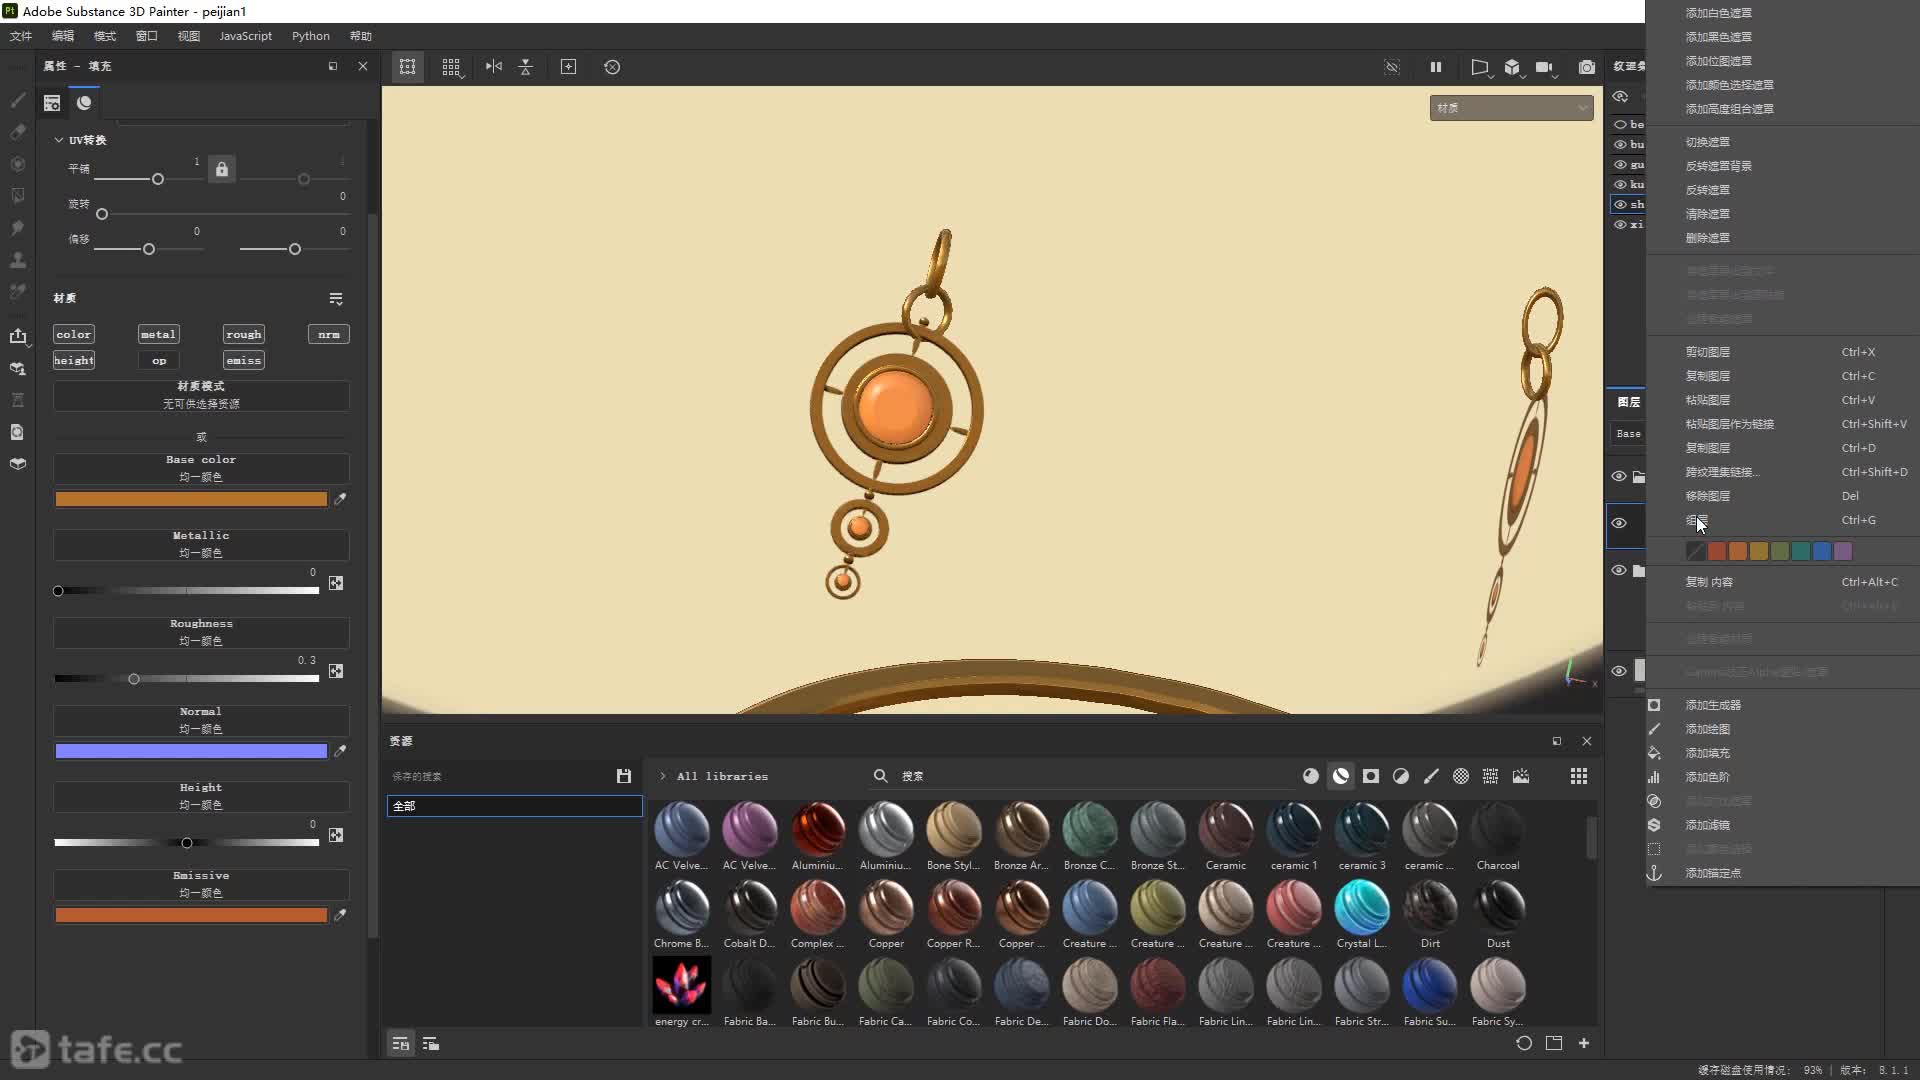The height and width of the screenshot is (1080, 1920).
Task: Take a viewport screenshot with camera icon
Action: click(x=1587, y=67)
